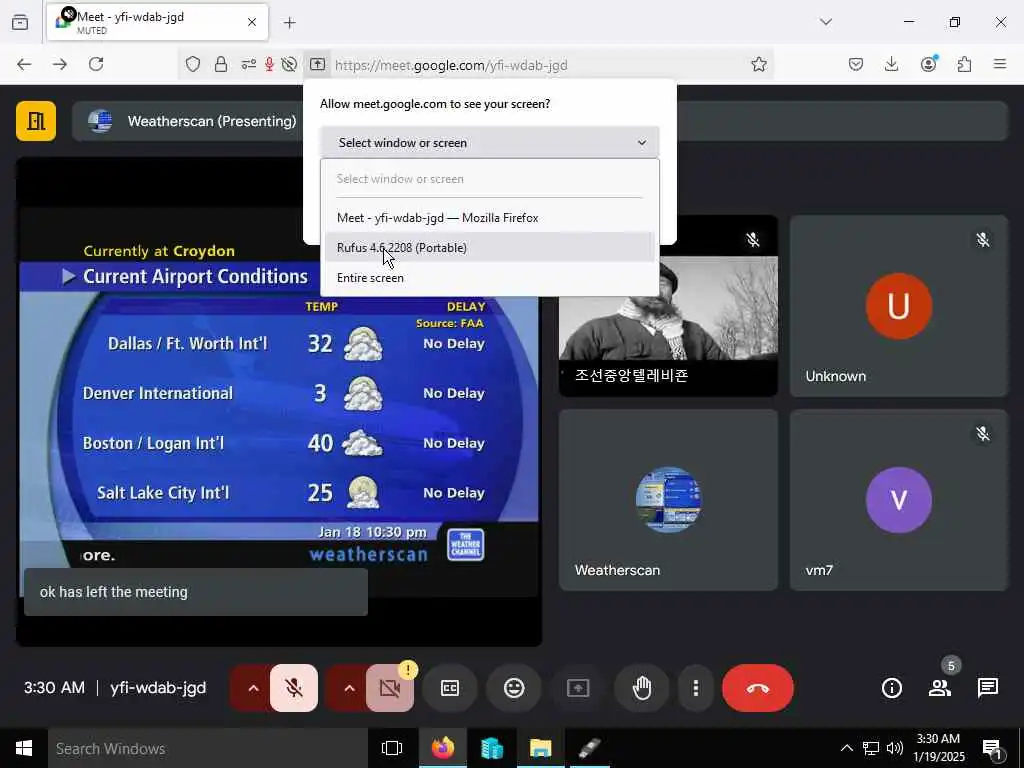Open Task View in taskbar
The height and width of the screenshot is (768, 1024).
392,748
